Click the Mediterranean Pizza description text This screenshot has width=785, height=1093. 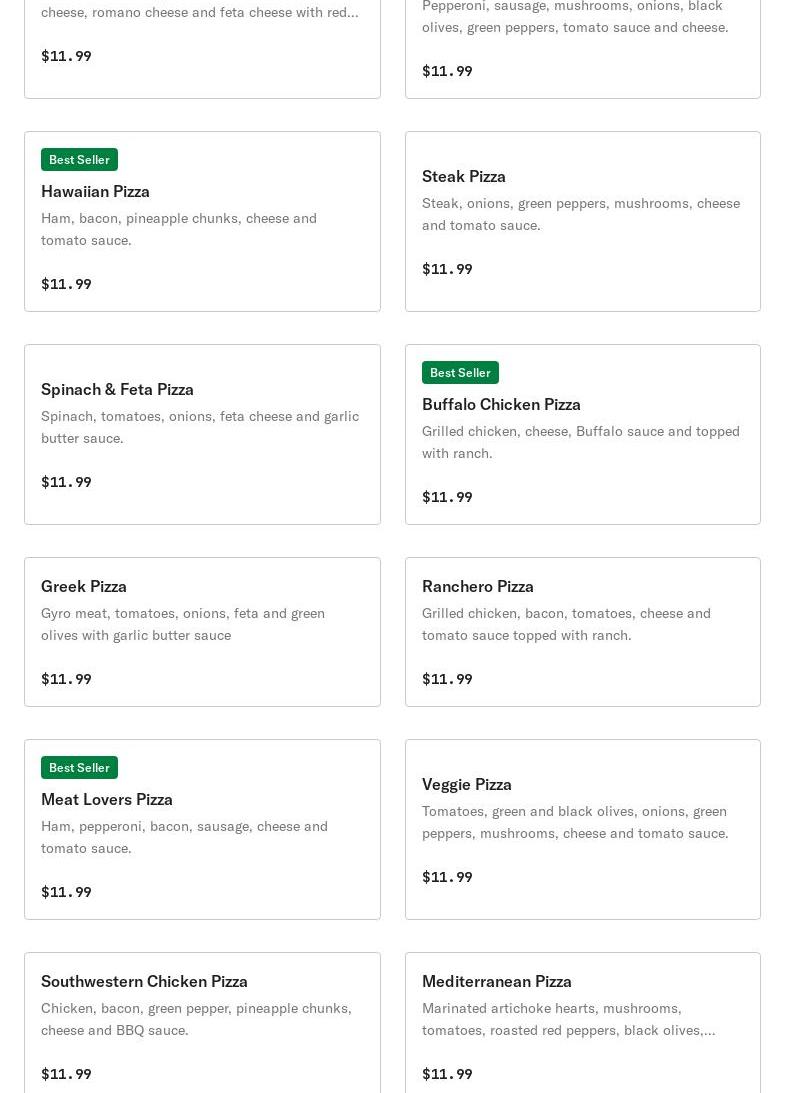[x=568, y=1019]
